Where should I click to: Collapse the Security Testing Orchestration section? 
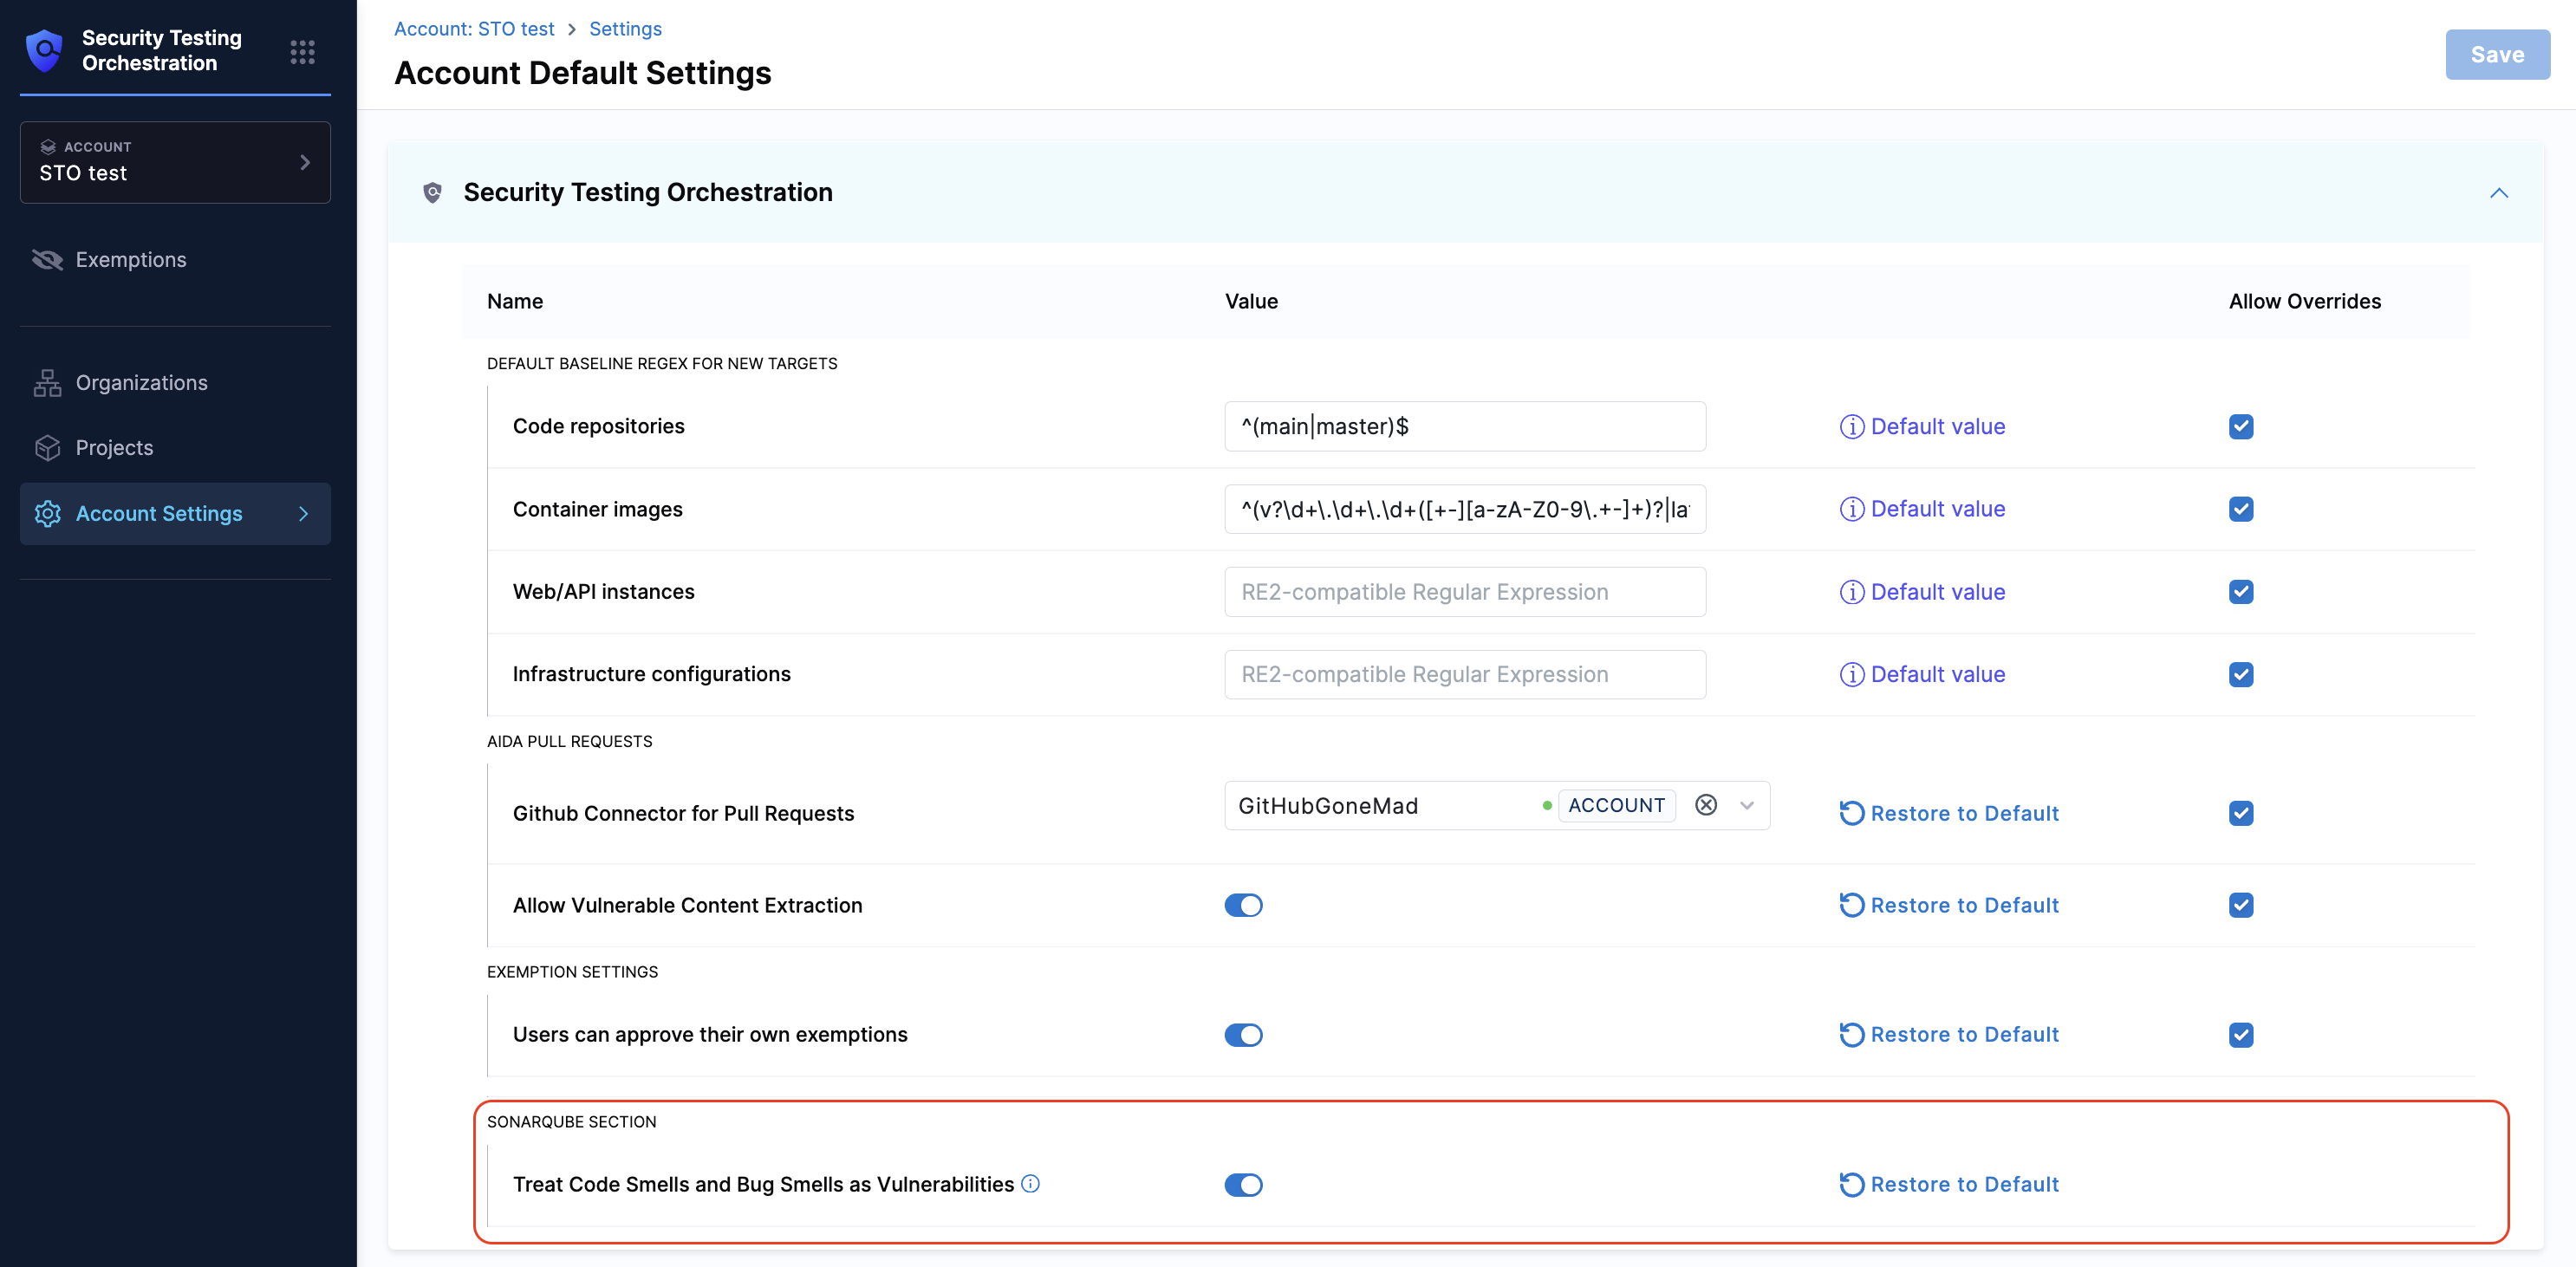[x=2498, y=193]
